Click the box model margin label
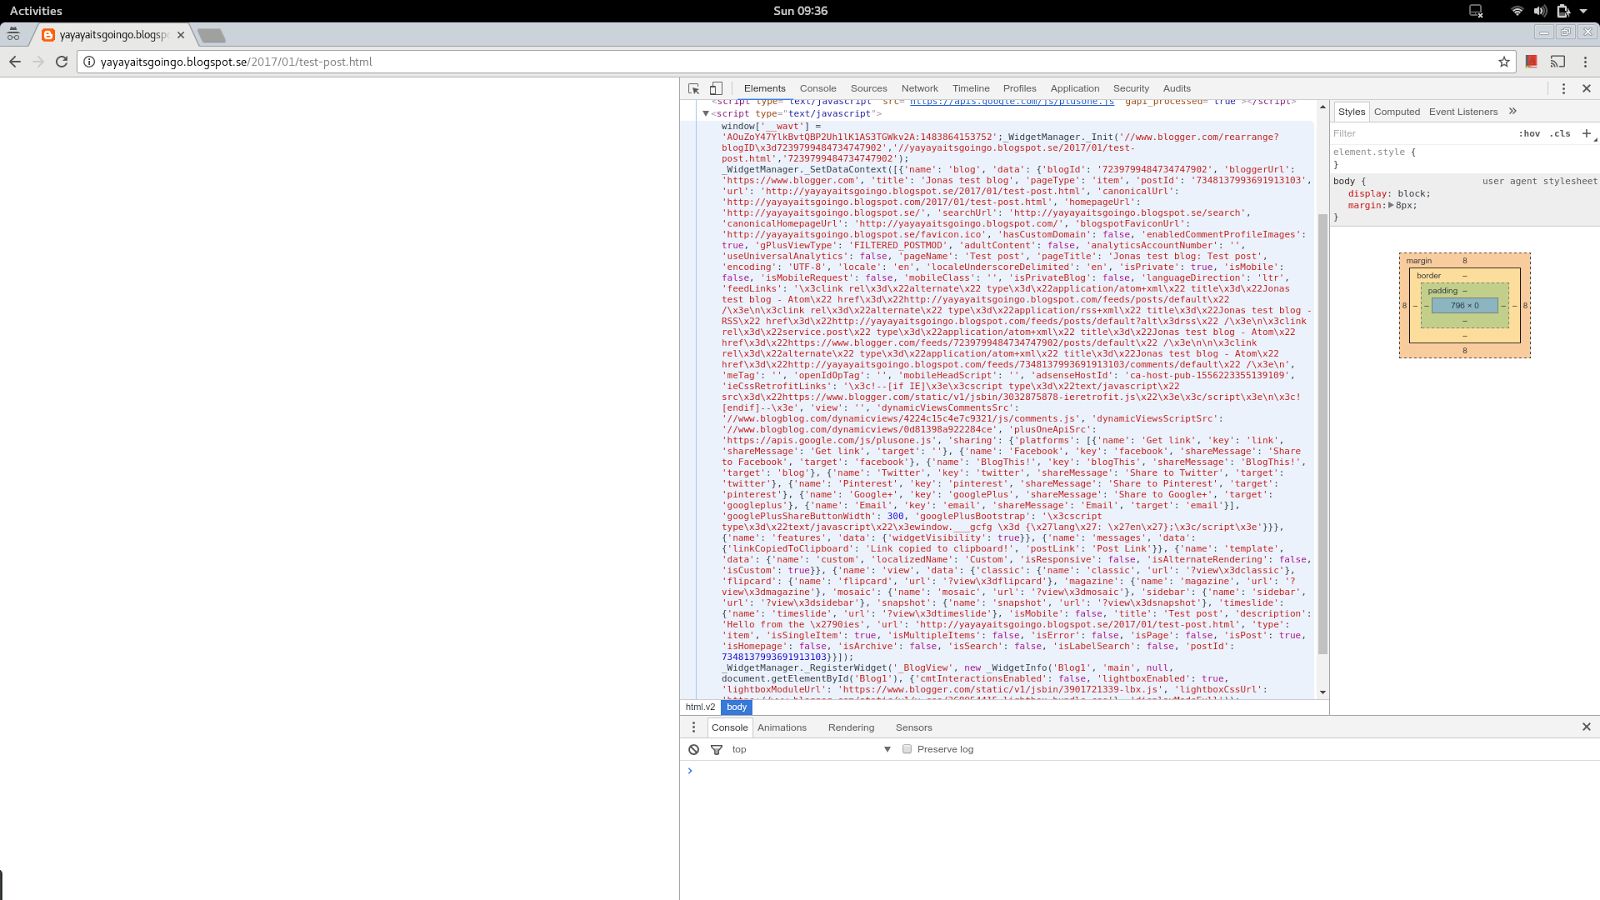 1419,261
